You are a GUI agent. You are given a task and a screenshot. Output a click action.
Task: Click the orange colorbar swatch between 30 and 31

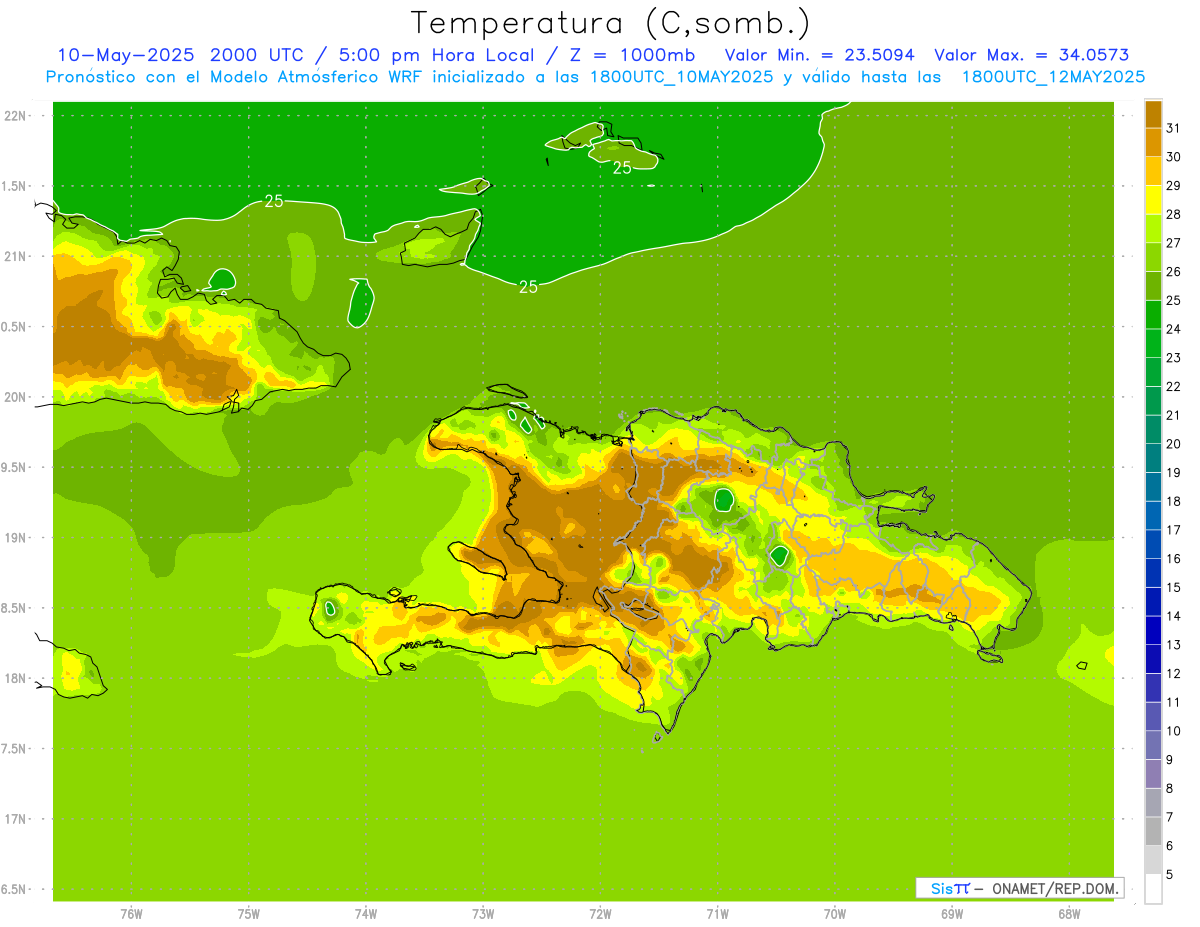[1153, 143]
